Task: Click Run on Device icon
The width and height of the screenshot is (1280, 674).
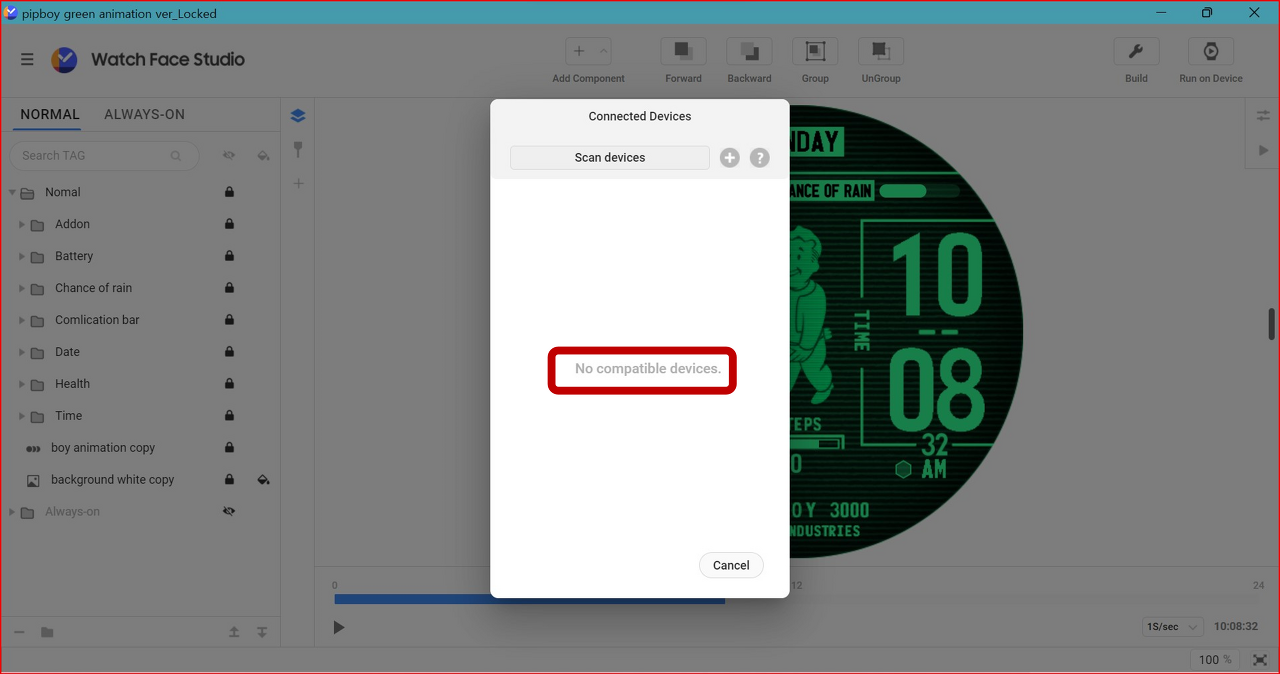Action: pyautogui.click(x=1211, y=52)
